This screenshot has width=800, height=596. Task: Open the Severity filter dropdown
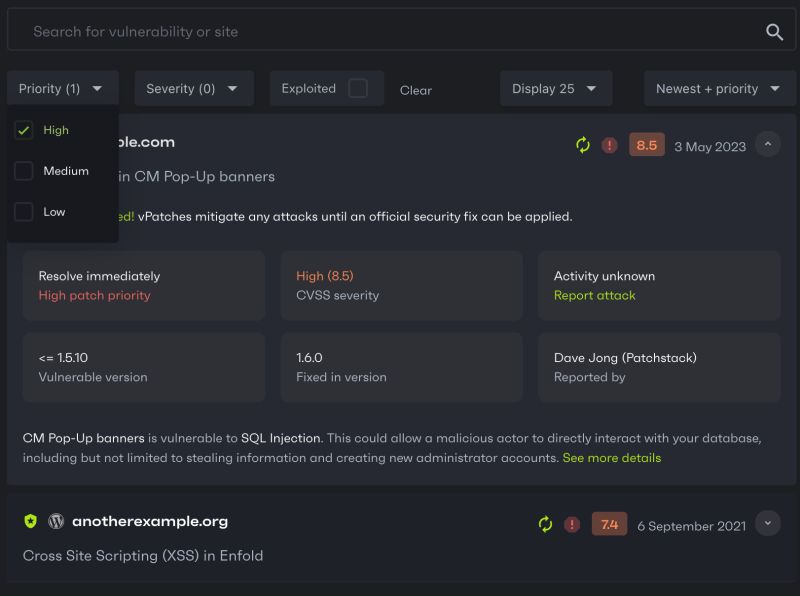(193, 88)
